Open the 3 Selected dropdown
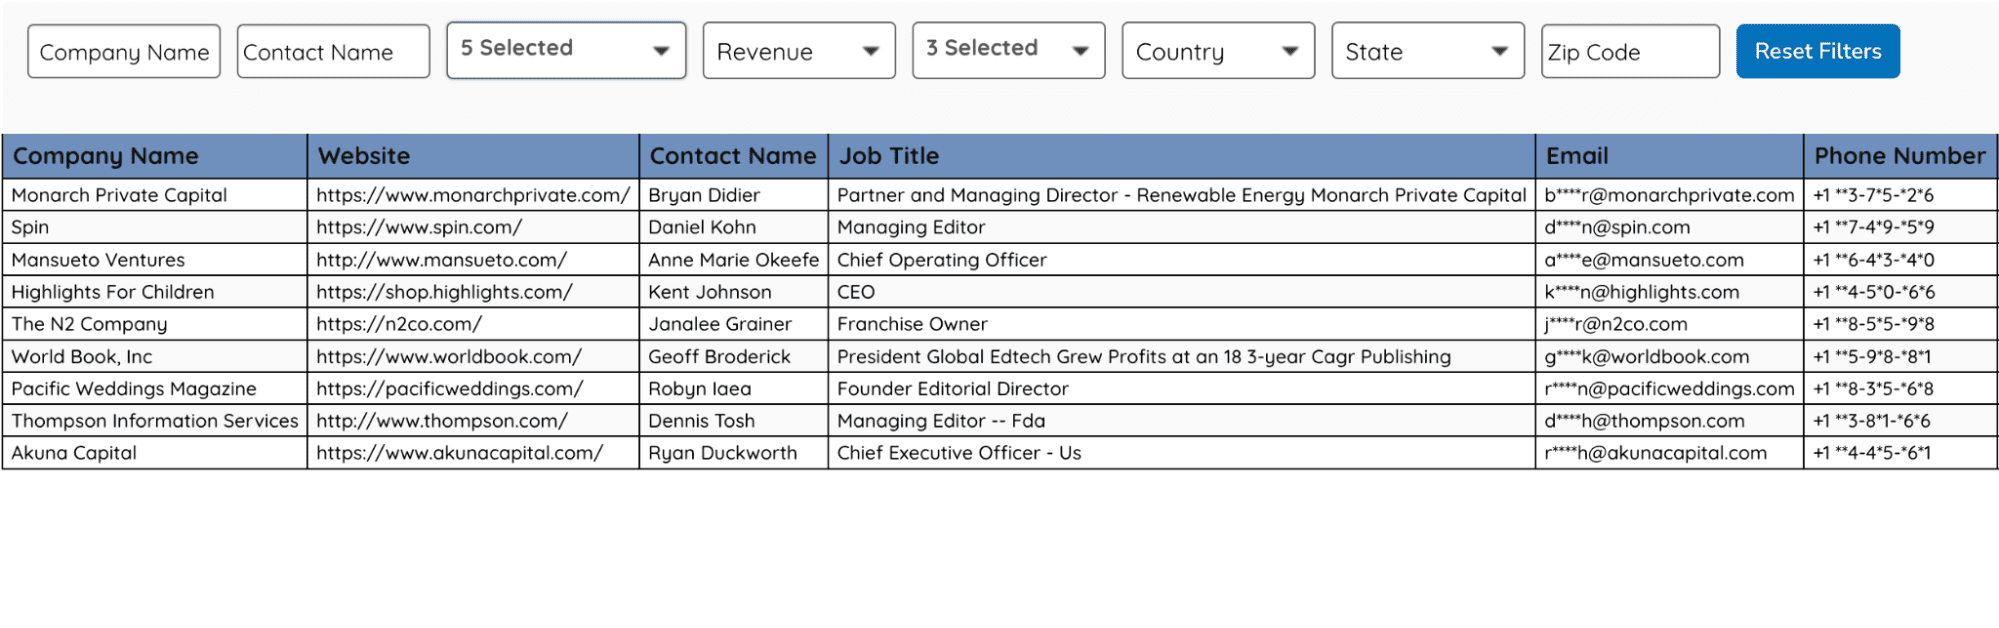 click(1008, 50)
